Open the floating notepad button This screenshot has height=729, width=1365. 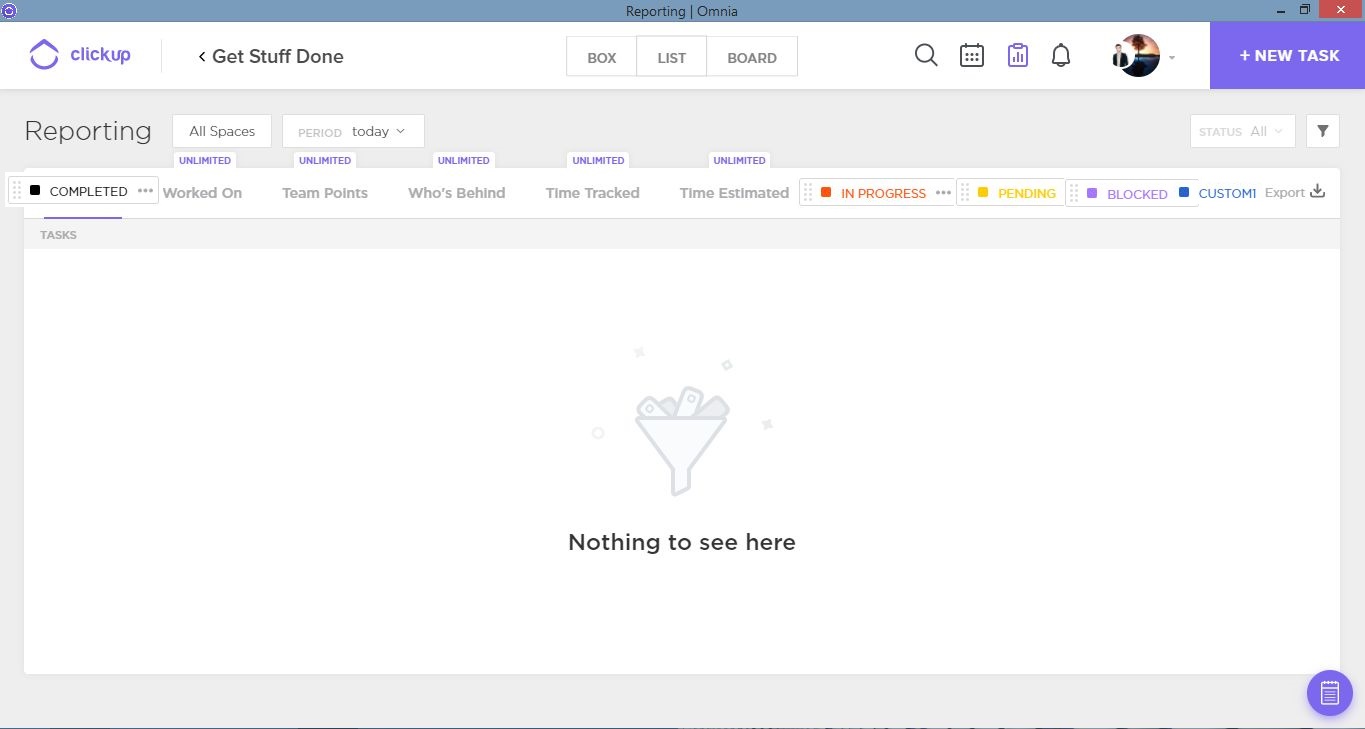1330,692
